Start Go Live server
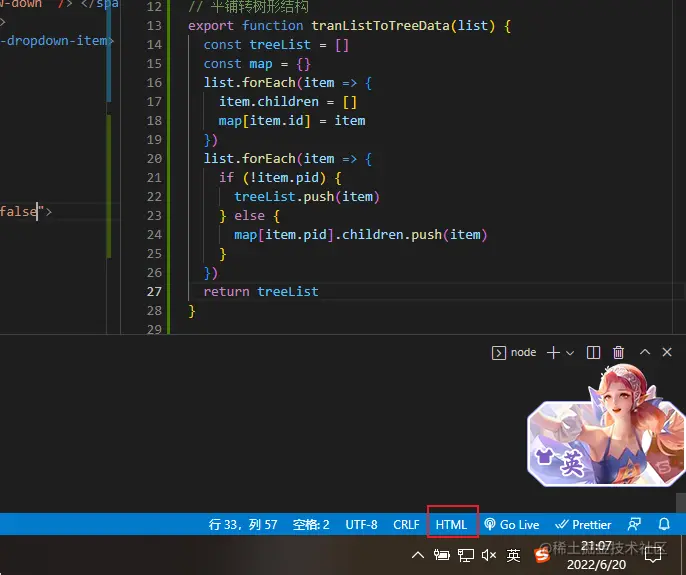This screenshot has width=686, height=575. 511,524
